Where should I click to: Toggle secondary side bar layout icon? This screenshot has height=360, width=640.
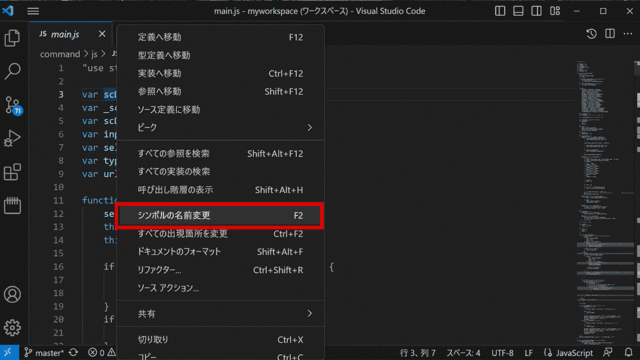coord(536,11)
